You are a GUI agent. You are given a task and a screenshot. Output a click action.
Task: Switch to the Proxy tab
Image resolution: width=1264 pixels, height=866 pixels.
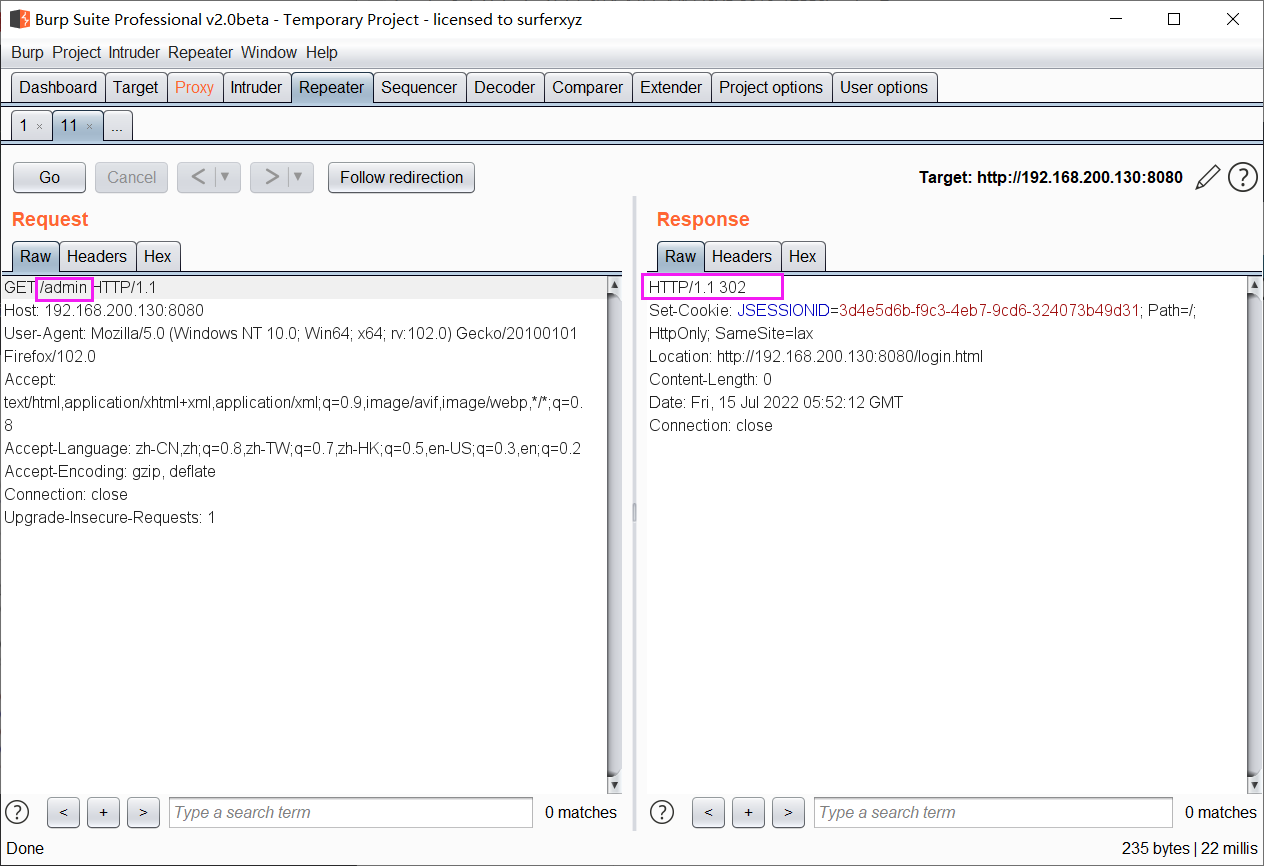(x=195, y=87)
